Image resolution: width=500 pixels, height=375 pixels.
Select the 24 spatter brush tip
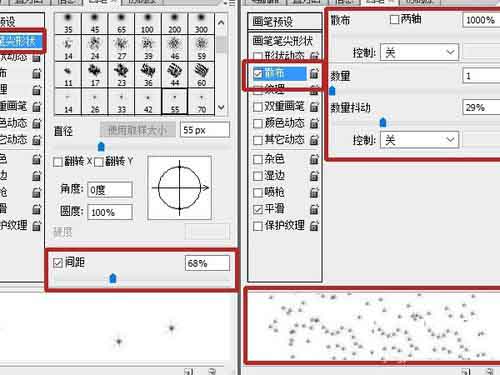pos(95,48)
